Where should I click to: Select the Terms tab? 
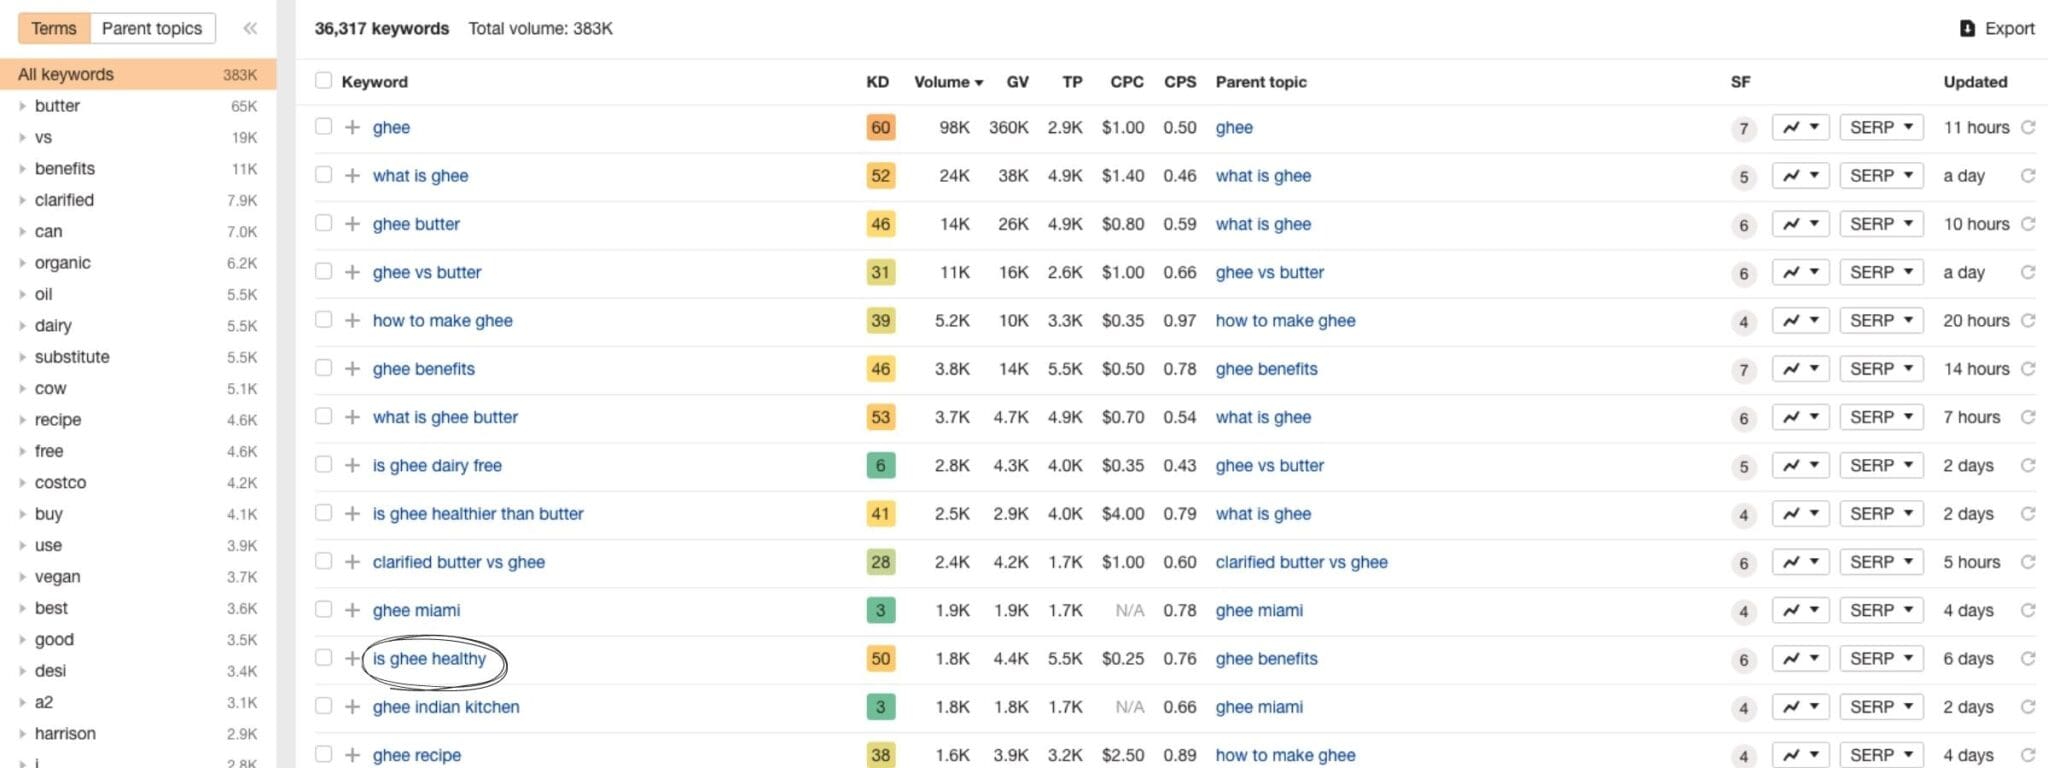click(54, 28)
